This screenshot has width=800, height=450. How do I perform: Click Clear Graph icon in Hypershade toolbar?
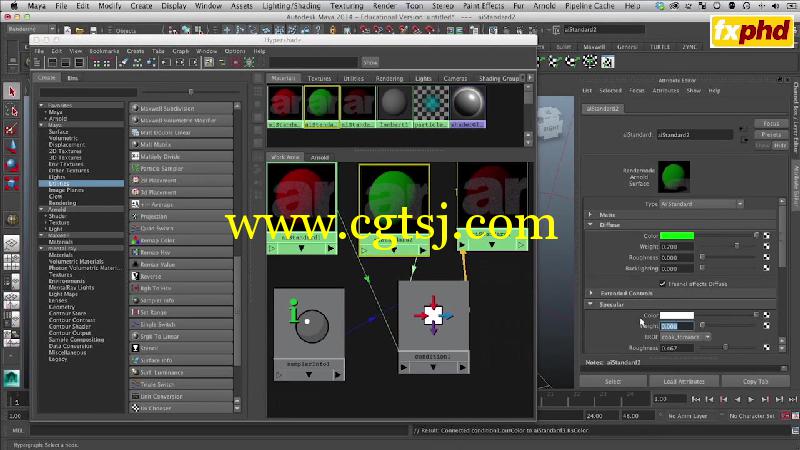pos(124,62)
